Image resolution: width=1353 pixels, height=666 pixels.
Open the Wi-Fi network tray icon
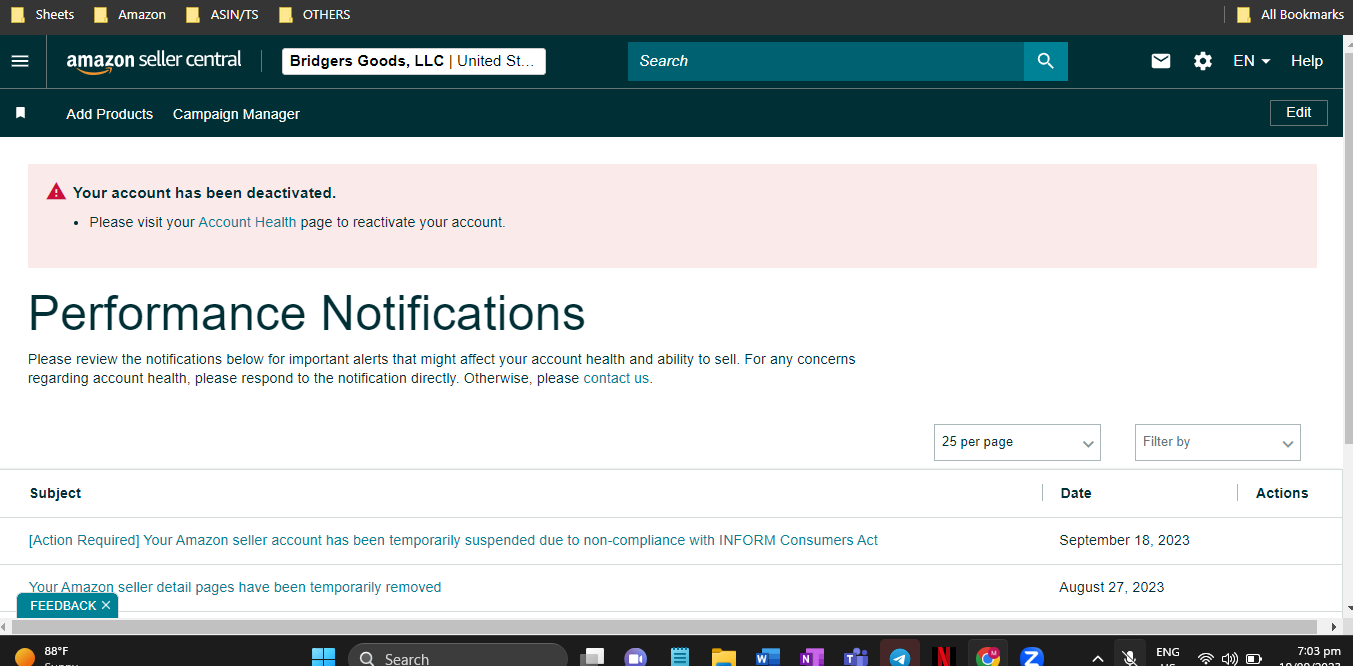(x=1206, y=658)
